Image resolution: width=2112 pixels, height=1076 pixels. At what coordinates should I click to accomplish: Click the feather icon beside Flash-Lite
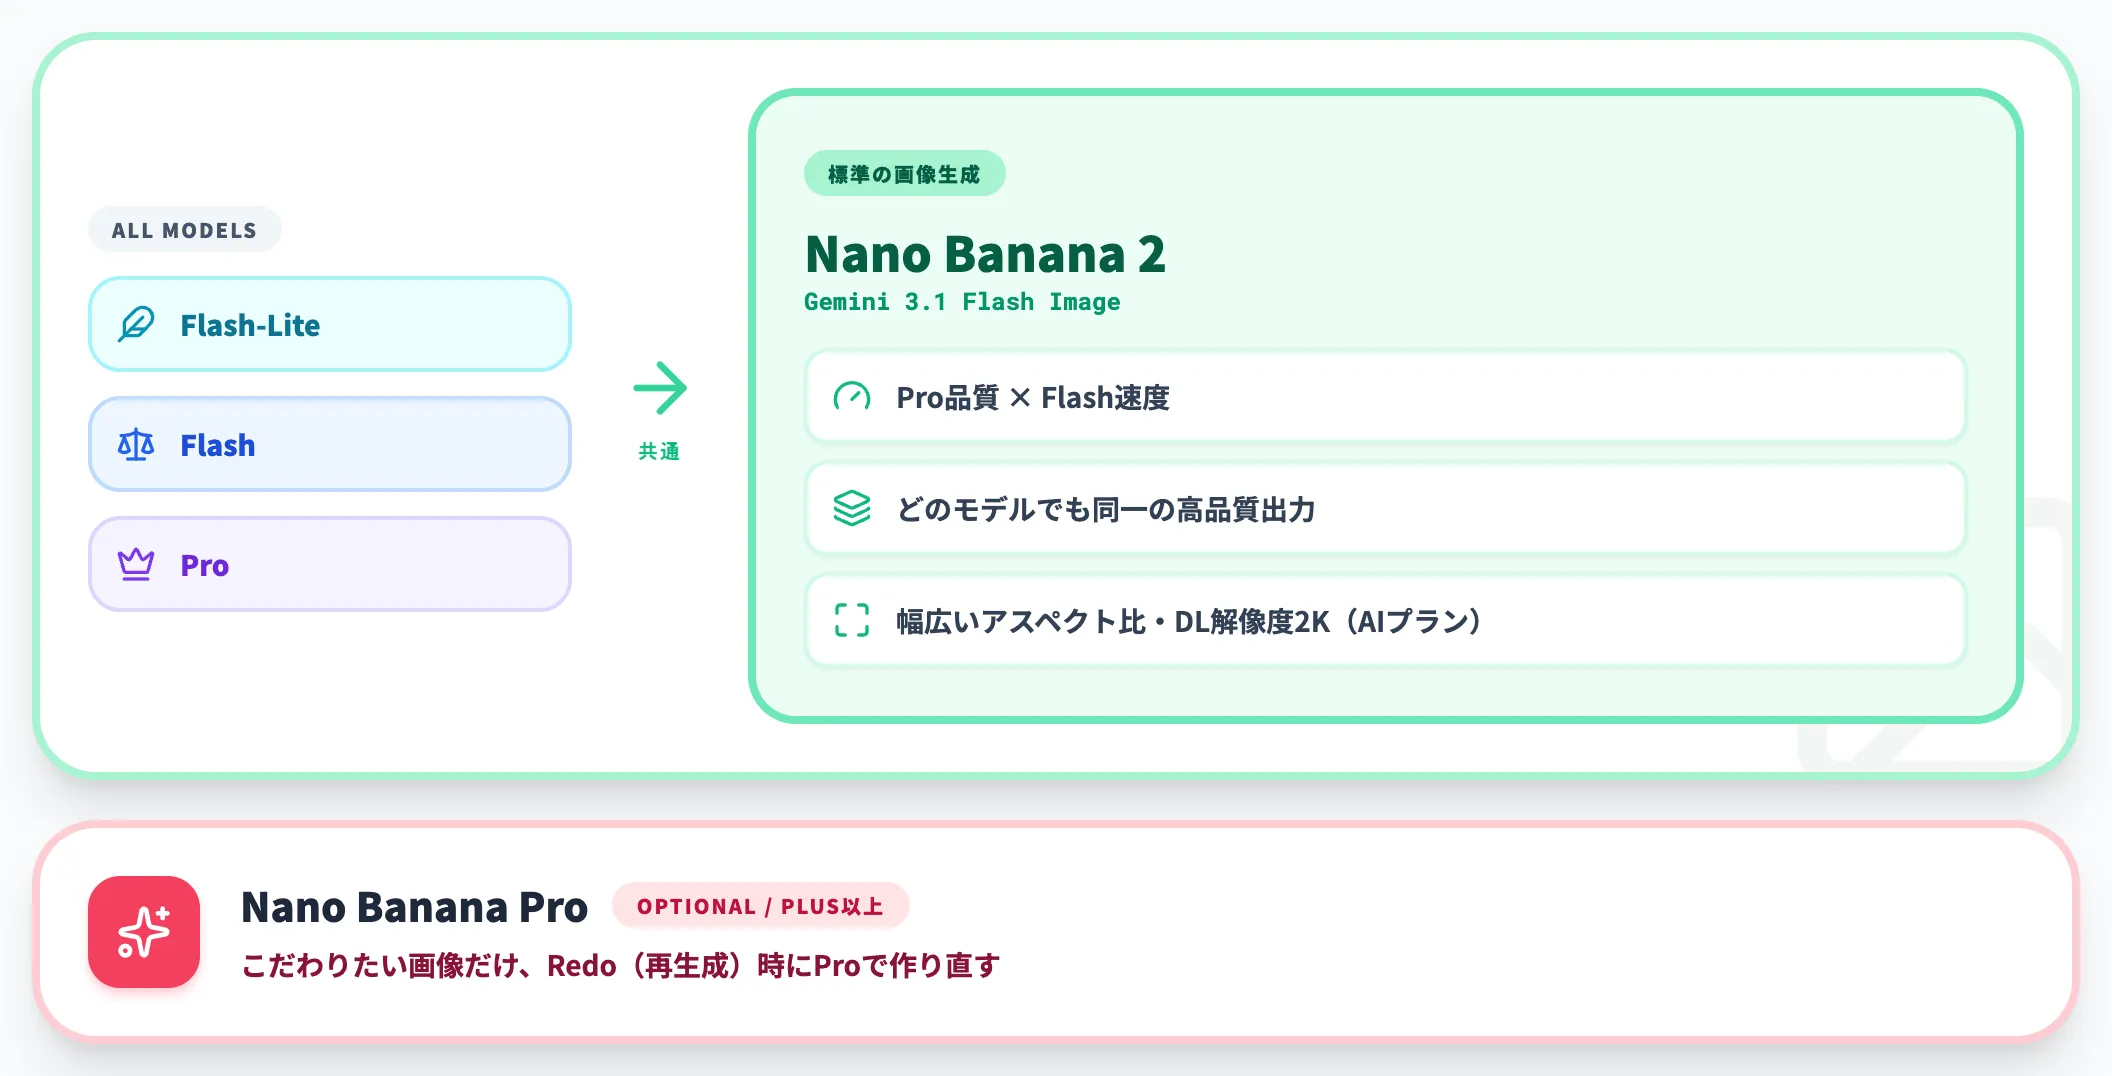[x=136, y=325]
